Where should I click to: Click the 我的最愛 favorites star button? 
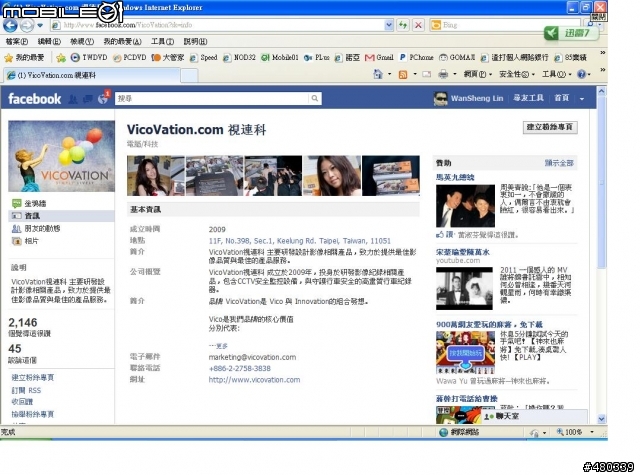point(24,58)
